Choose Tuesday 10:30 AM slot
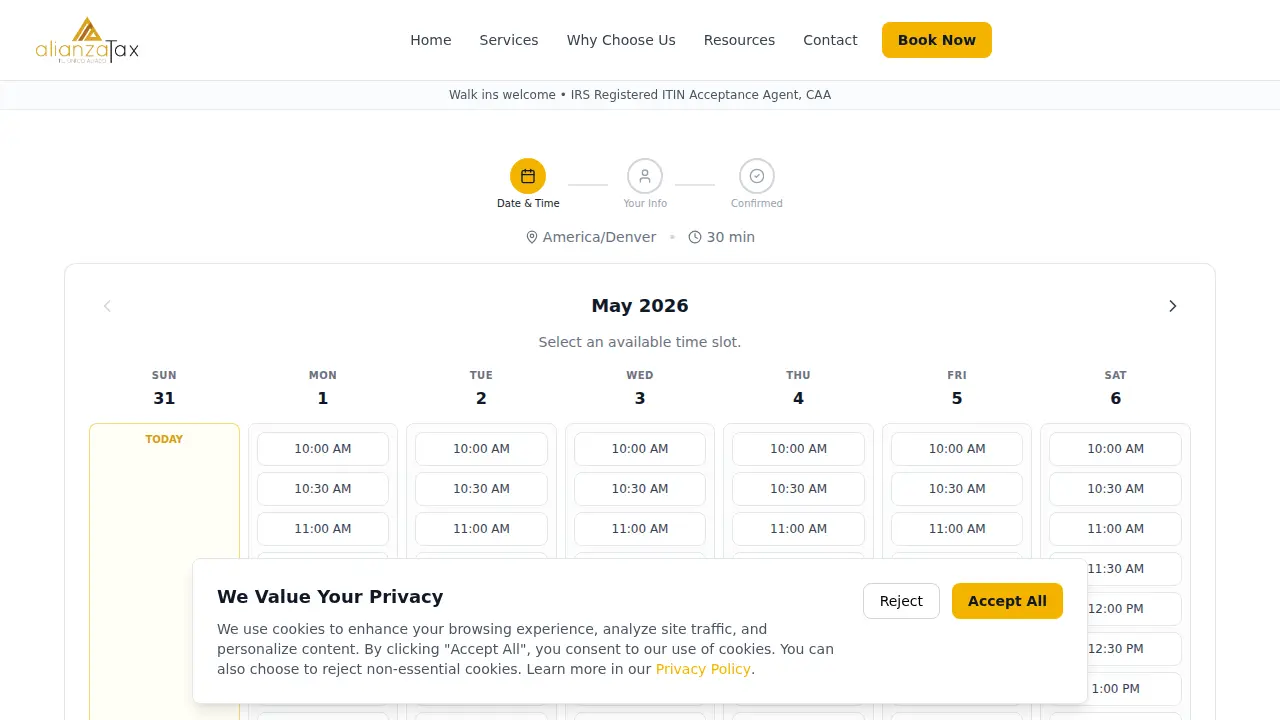Viewport: 1280px width, 720px height. [481, 489]
